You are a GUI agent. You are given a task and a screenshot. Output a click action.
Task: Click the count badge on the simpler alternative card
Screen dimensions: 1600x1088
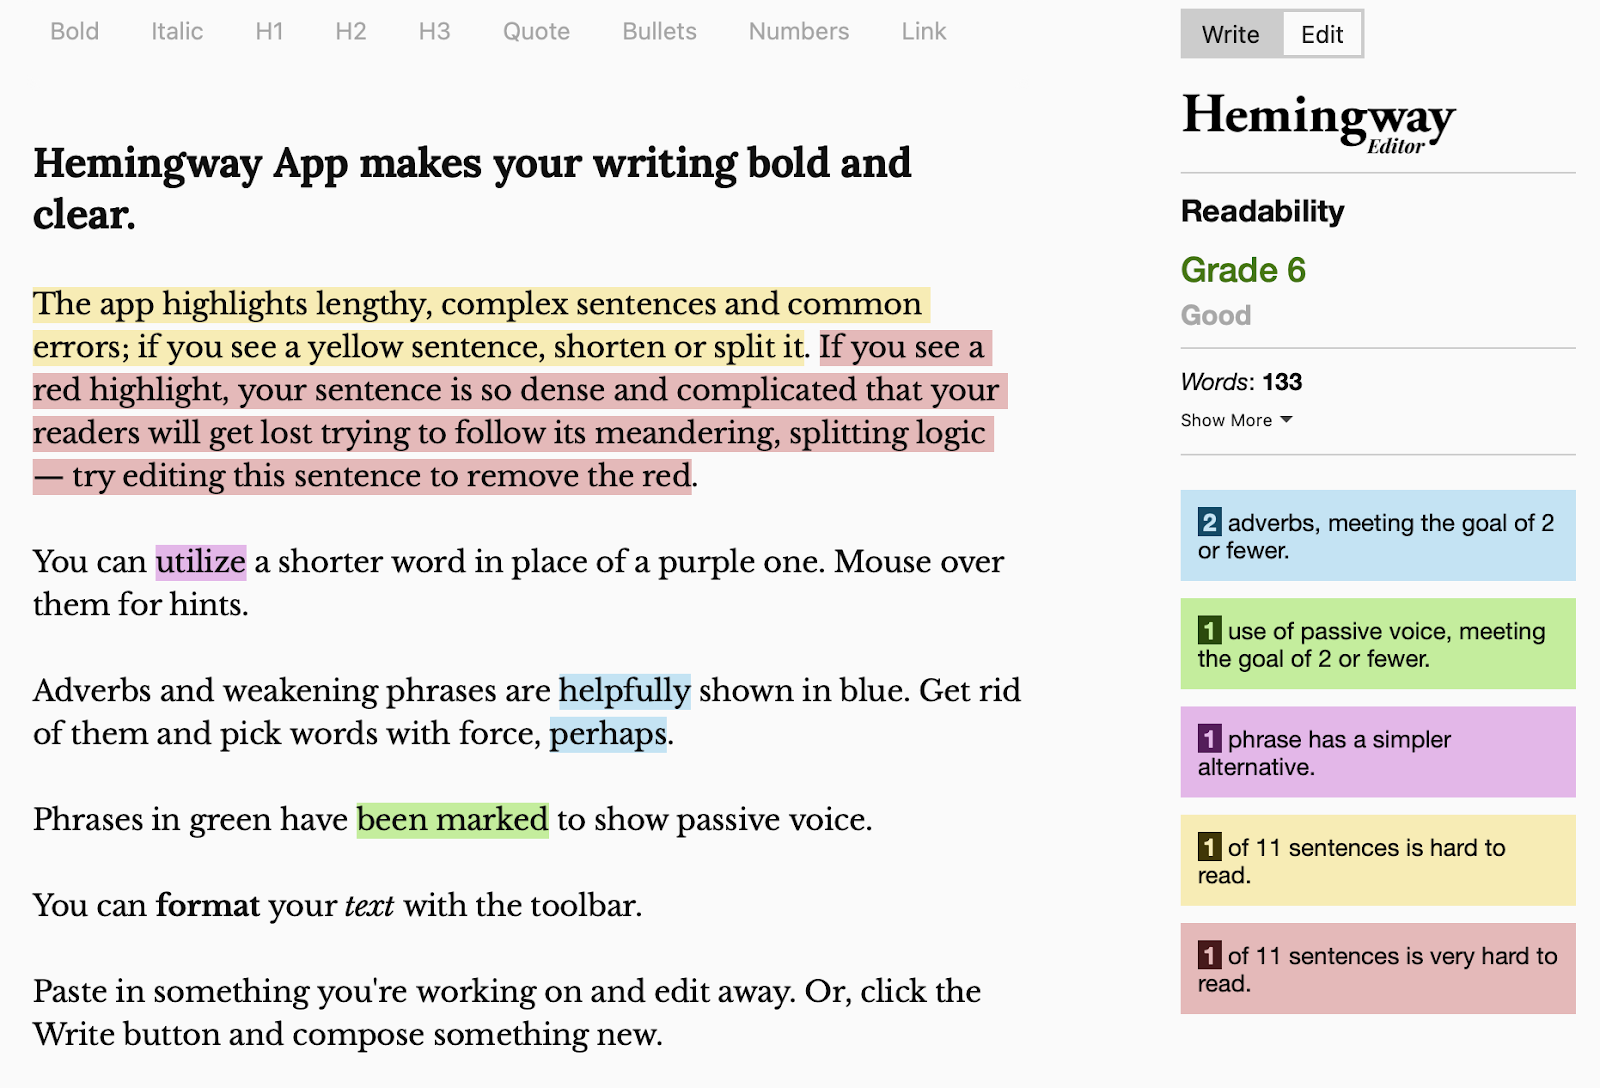pos(1209,739)
